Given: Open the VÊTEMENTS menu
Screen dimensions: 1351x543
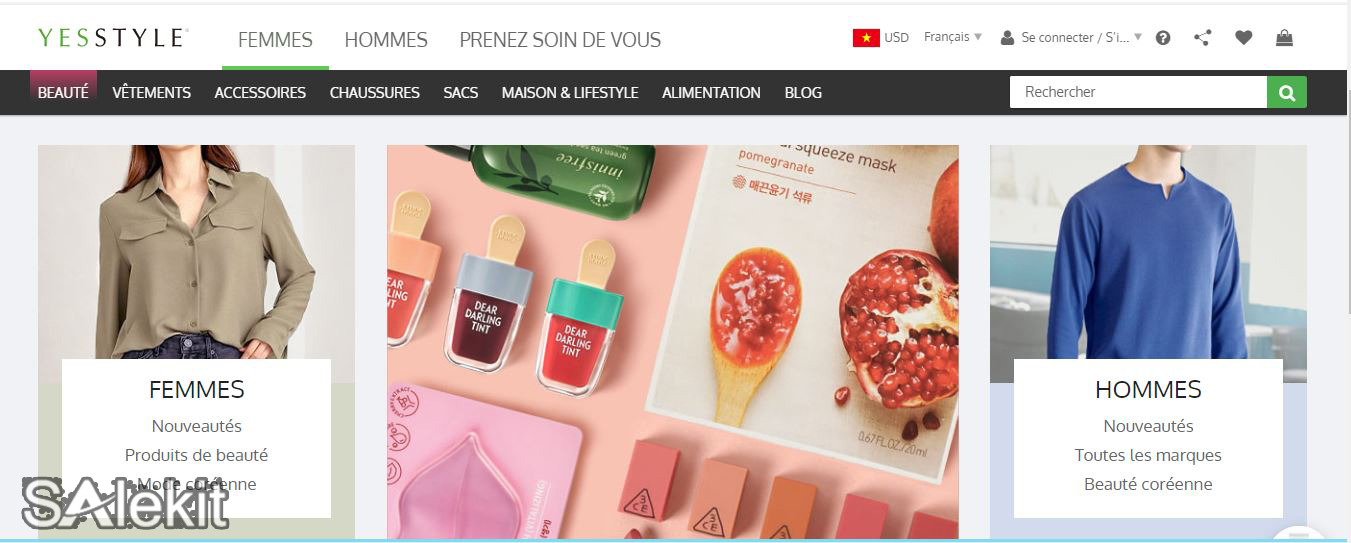Looking at the screenshot, I should pyautogui.click(x=151, y=92).
